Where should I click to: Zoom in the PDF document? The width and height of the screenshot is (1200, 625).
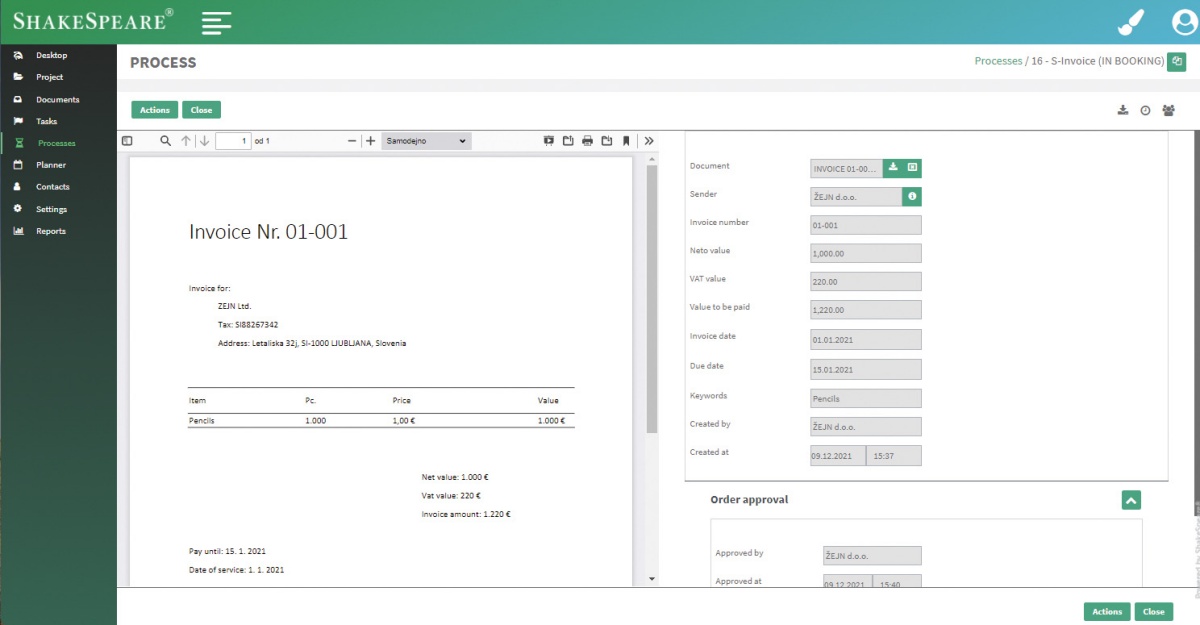pyautogui.click(x=371, y=141)
